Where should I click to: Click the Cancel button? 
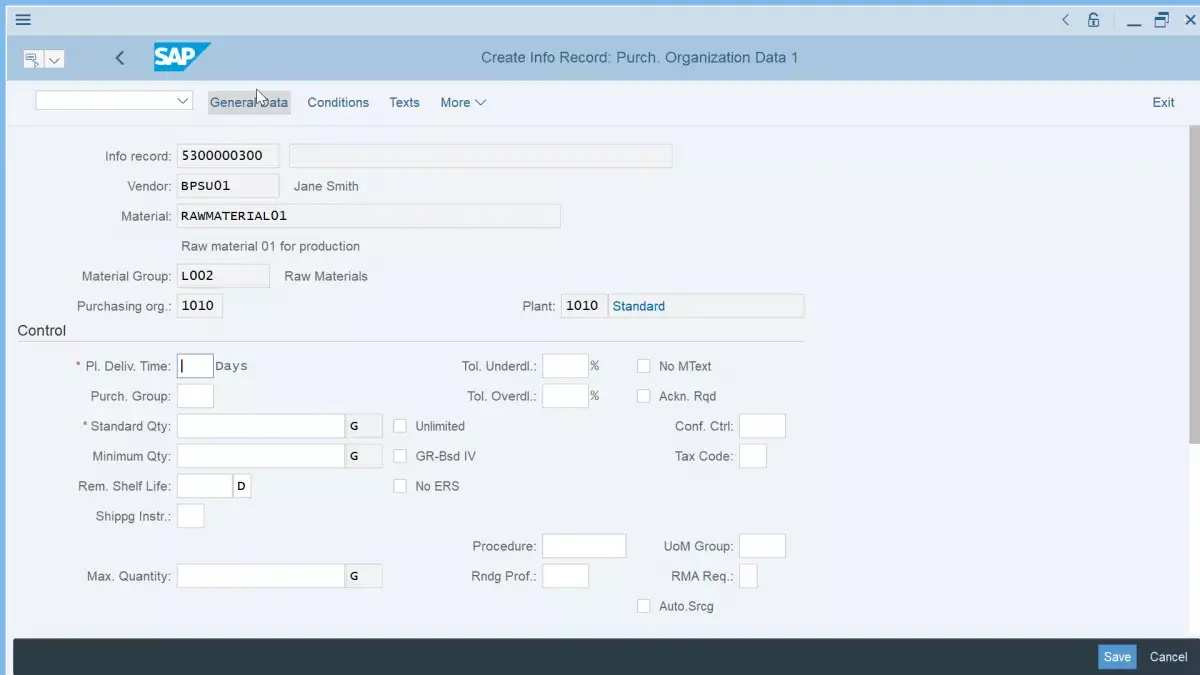[1168, 657]
